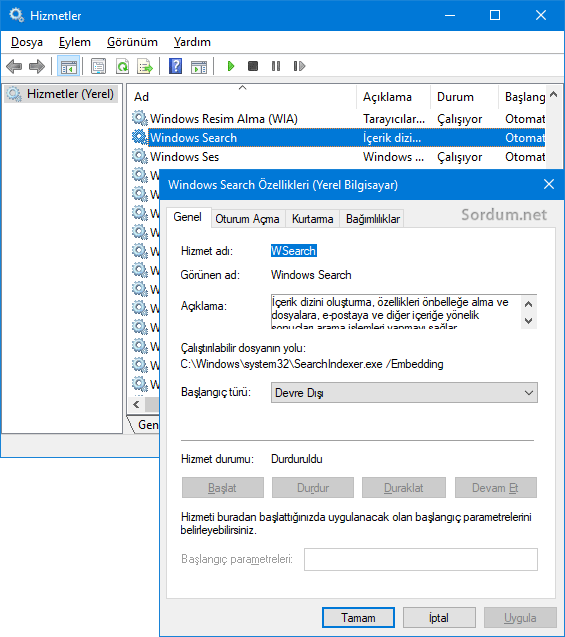Viewport: 565px width, 637px height.
Task: Click the horizontal scrollbar left arrow
Action: (136, 405)
